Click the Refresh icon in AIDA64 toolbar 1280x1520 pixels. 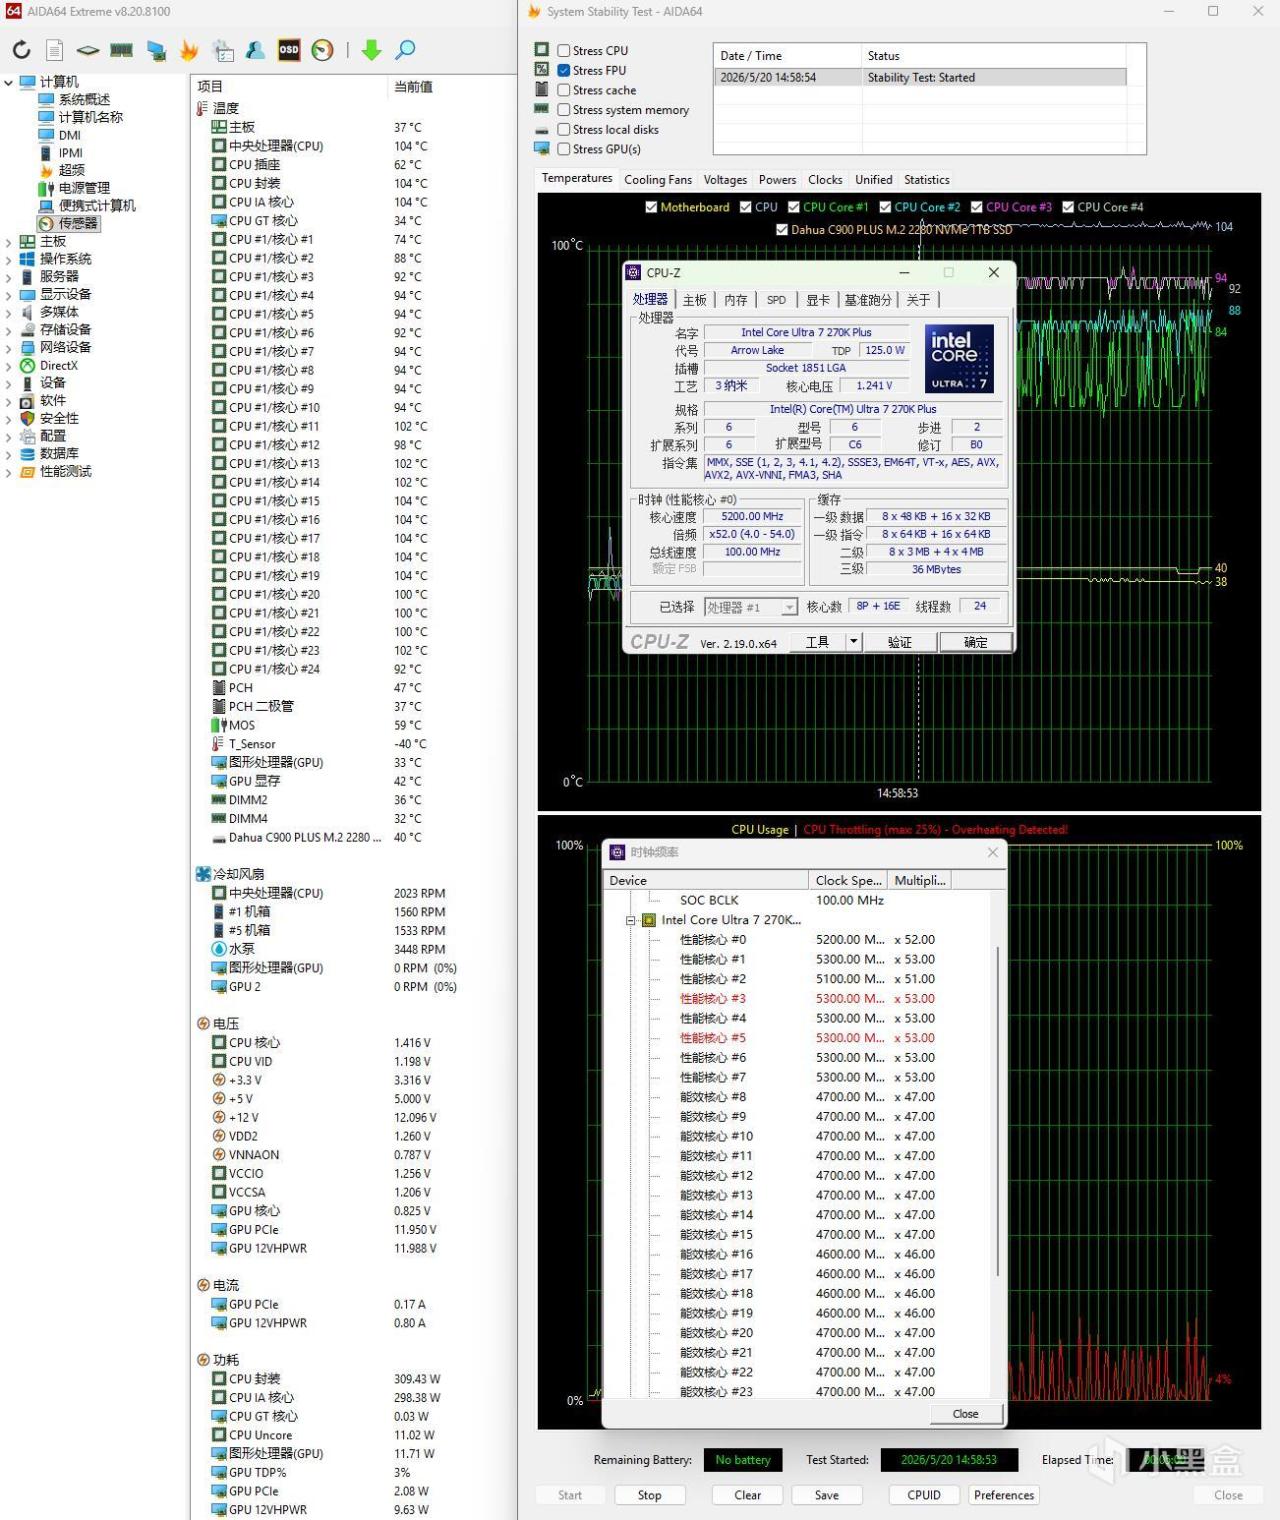tap(22, 50)
